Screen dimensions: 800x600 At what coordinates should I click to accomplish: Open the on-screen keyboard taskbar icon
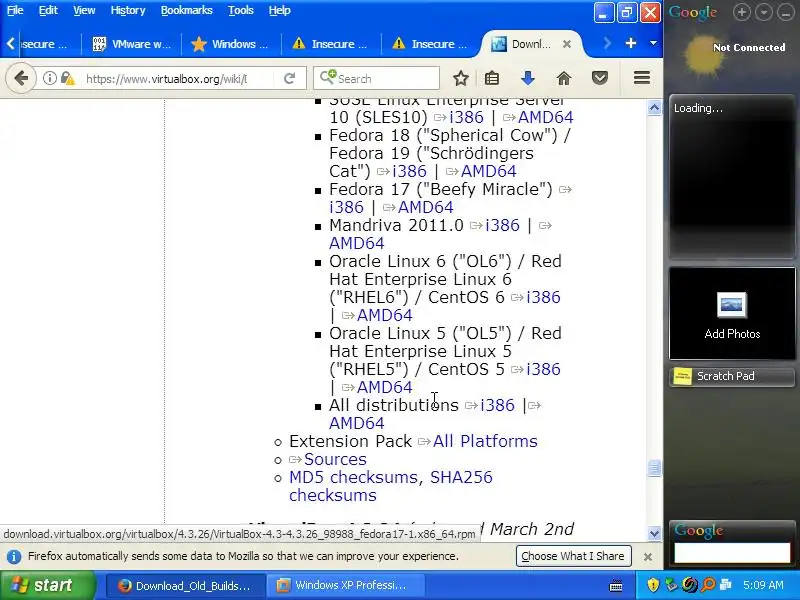(x=616, y=585)
